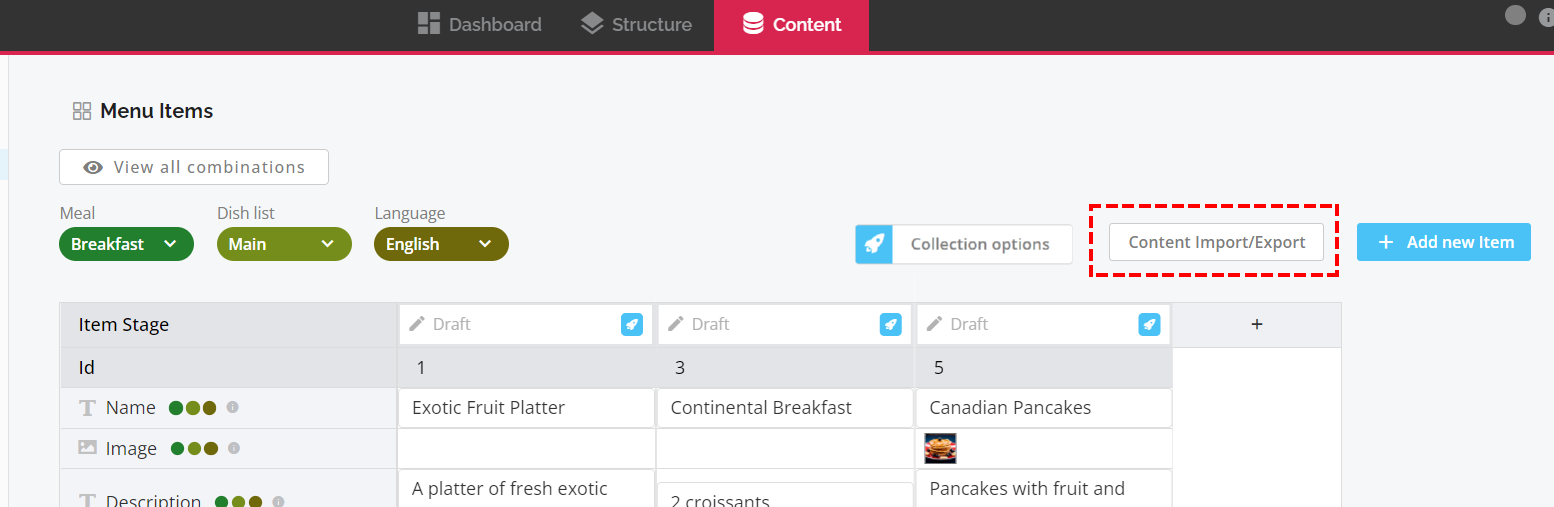Click the pencil icon on item 1 Draft stage
1554x507 pixels.
[417, 324]
